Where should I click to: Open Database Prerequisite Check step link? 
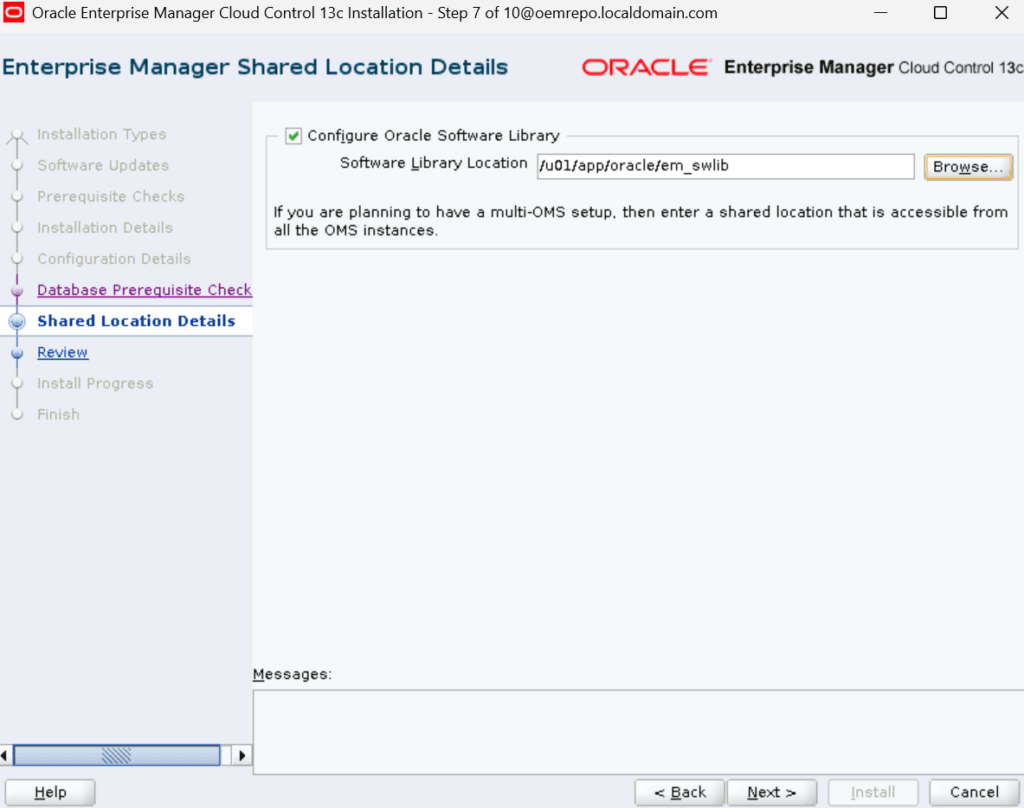tap(144, 289)
